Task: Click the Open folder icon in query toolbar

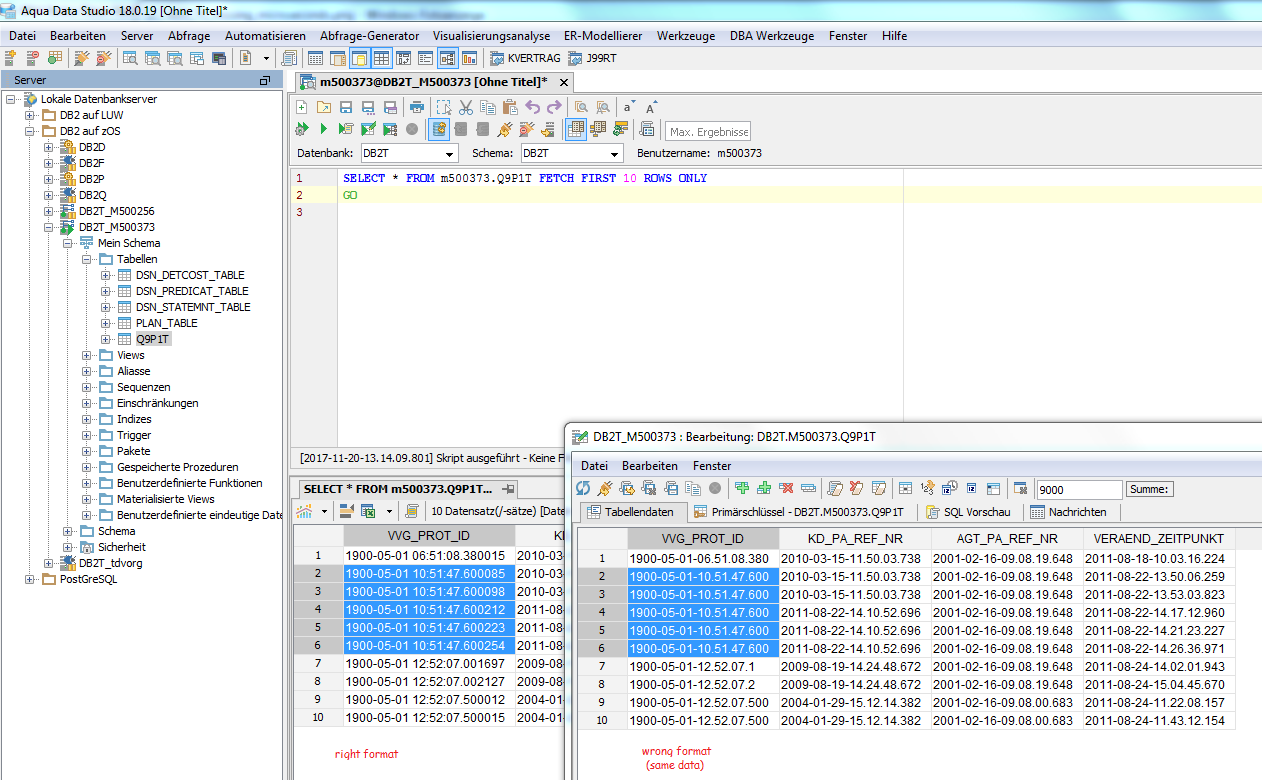Action: [x=323, y=107]
